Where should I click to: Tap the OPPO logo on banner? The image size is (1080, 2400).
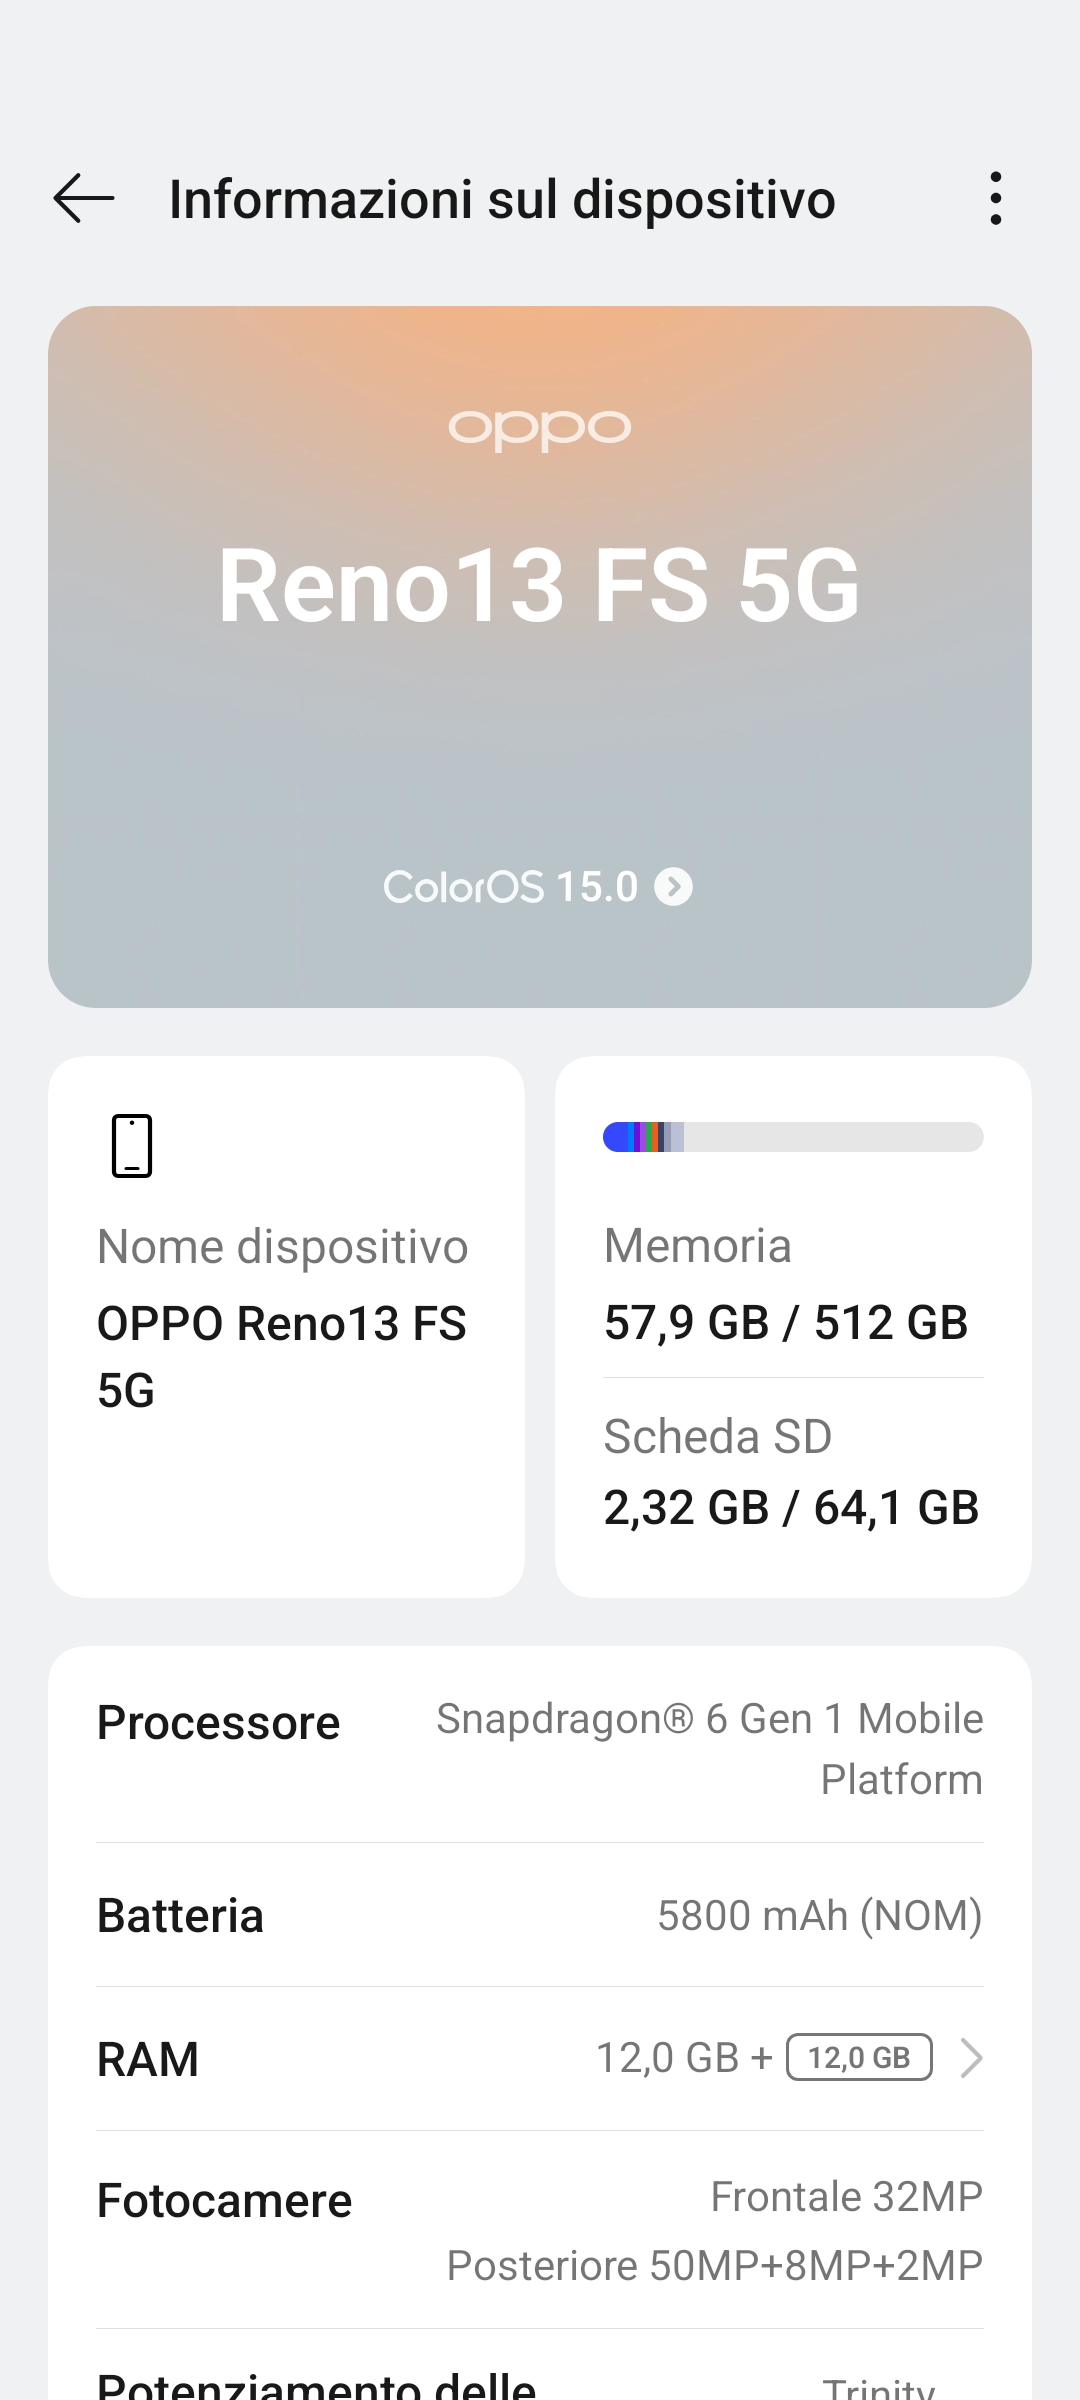539,428
